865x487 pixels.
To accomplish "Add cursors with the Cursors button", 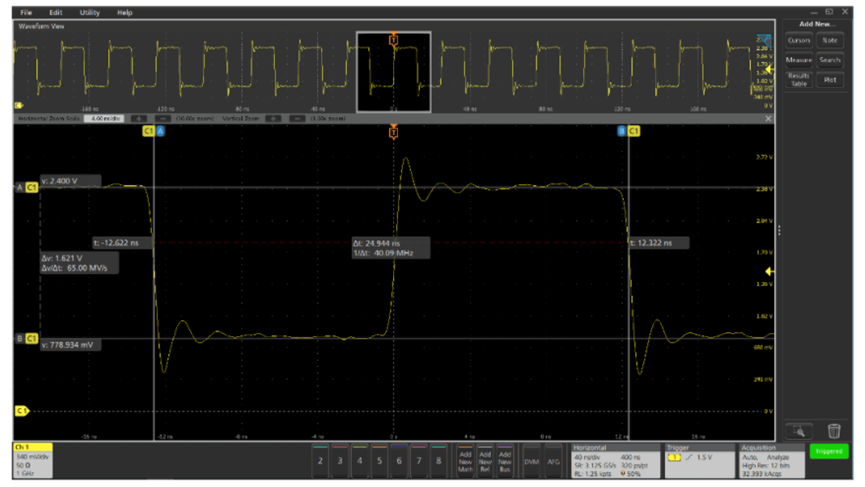I will [x=798, y=40].
